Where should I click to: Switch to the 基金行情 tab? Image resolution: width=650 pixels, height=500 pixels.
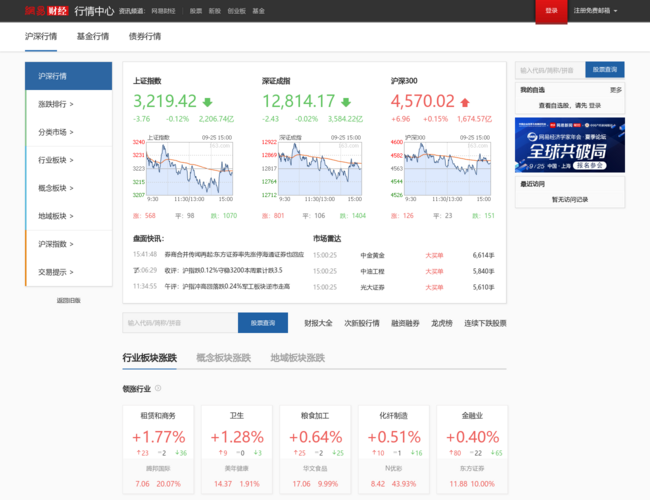coord(93,36)
